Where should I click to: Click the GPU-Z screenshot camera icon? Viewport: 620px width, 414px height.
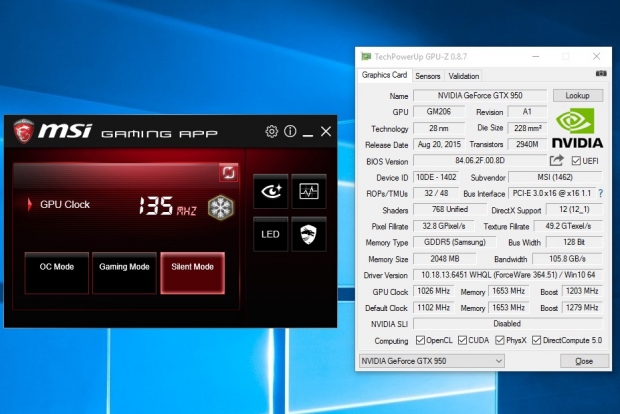pos(601,74)
